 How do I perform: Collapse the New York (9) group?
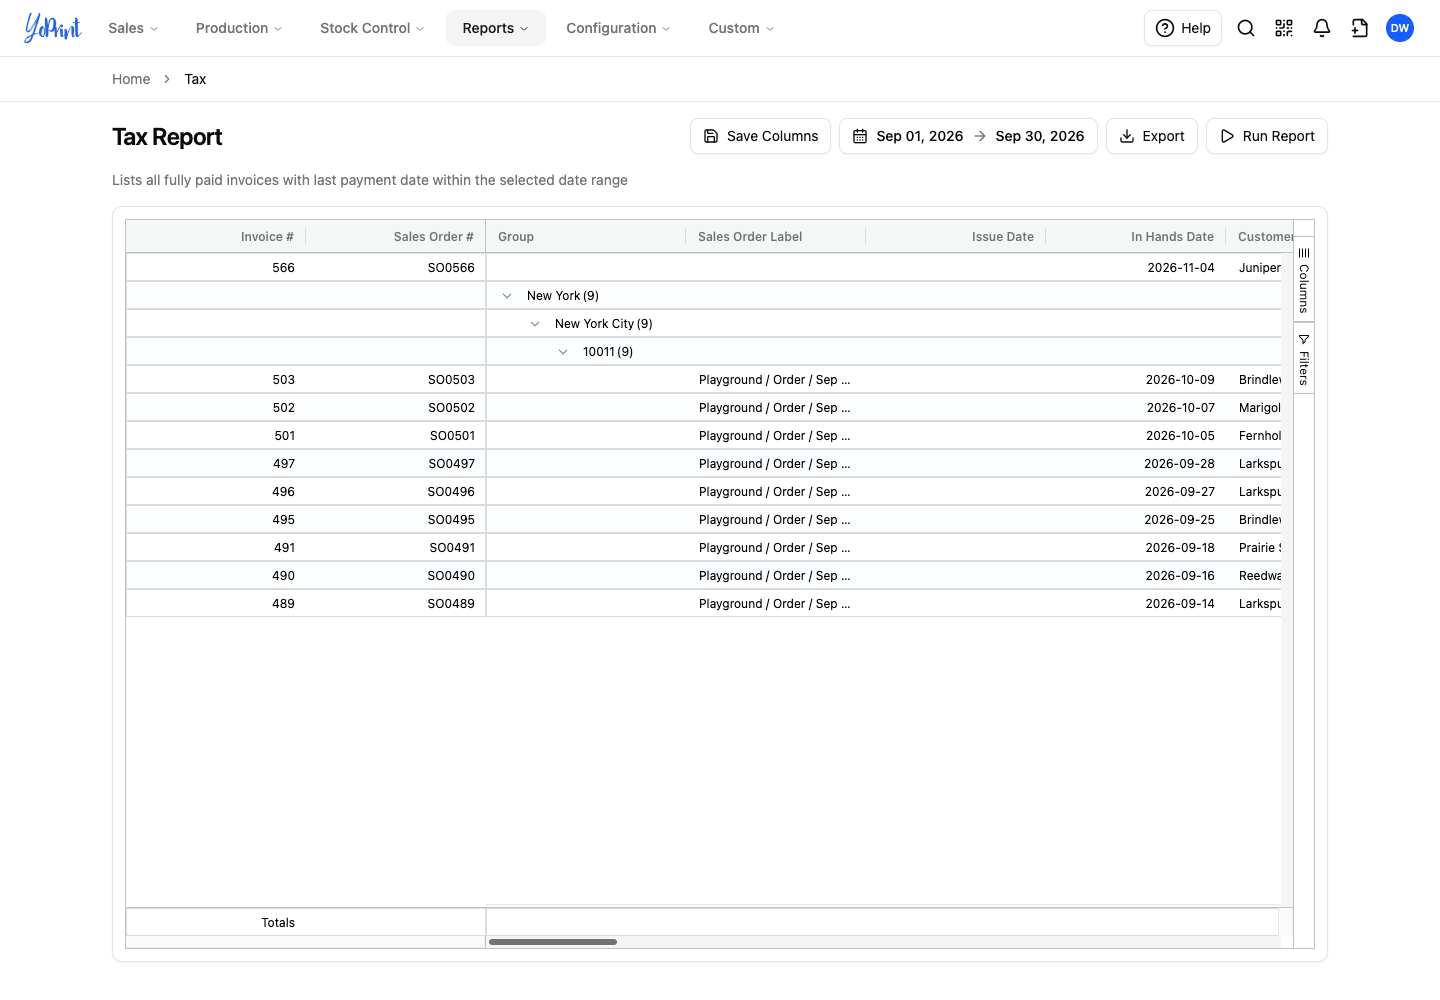[507, 296]
